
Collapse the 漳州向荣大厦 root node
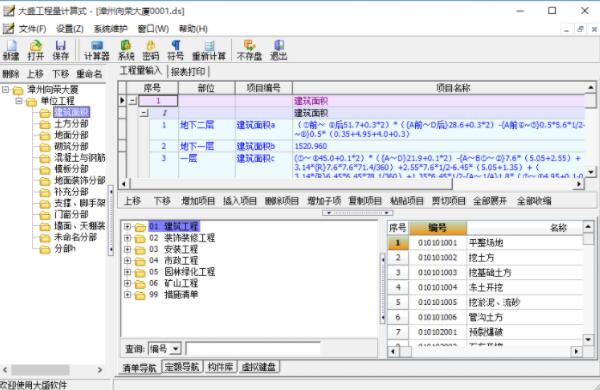(x=5, y=90)
